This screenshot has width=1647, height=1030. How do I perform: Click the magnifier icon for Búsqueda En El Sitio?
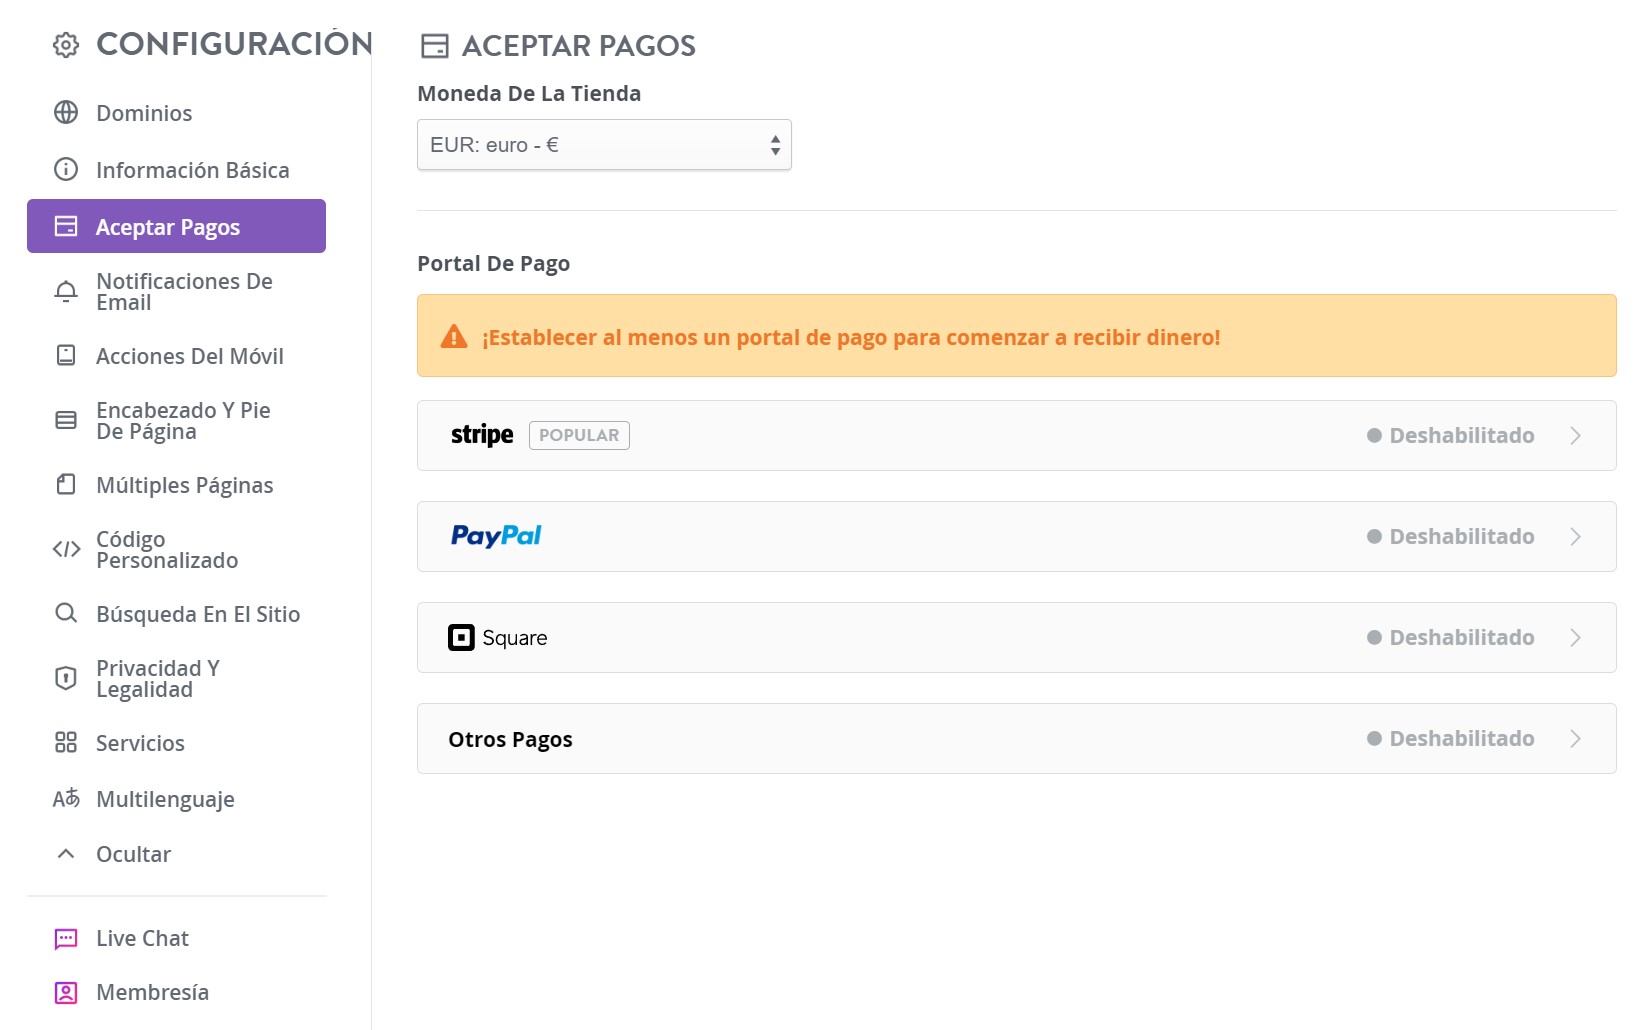(x=66, y=613)
